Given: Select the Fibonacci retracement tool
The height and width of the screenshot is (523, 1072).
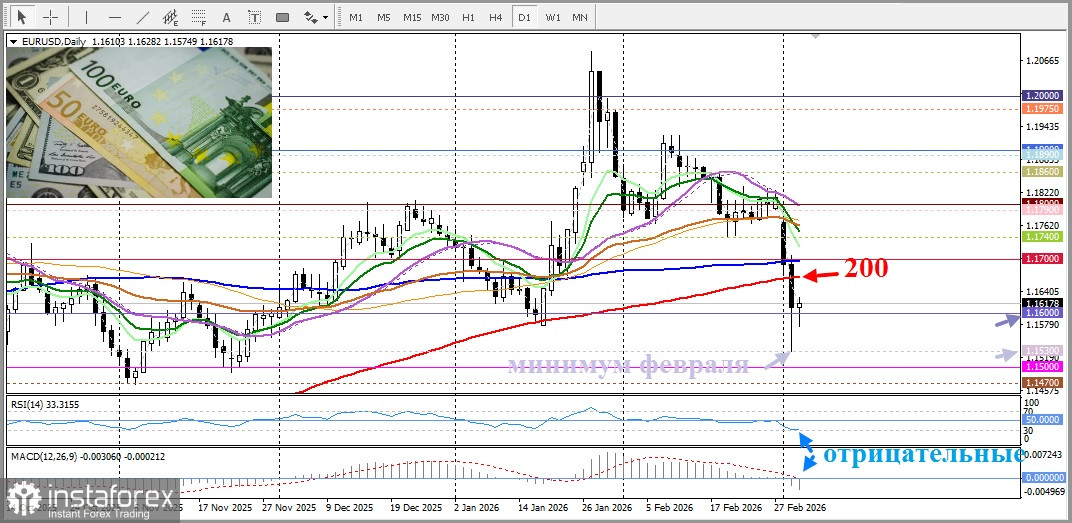Looking at the screenshot, I should tap(198, 17).
